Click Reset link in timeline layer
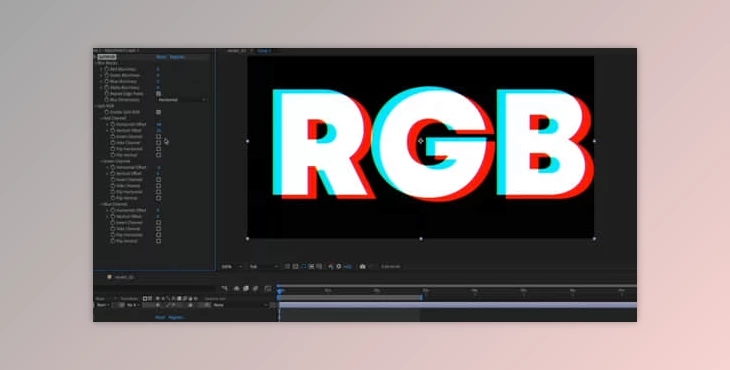Screen dimensions: 730x370 pos(160,317)
